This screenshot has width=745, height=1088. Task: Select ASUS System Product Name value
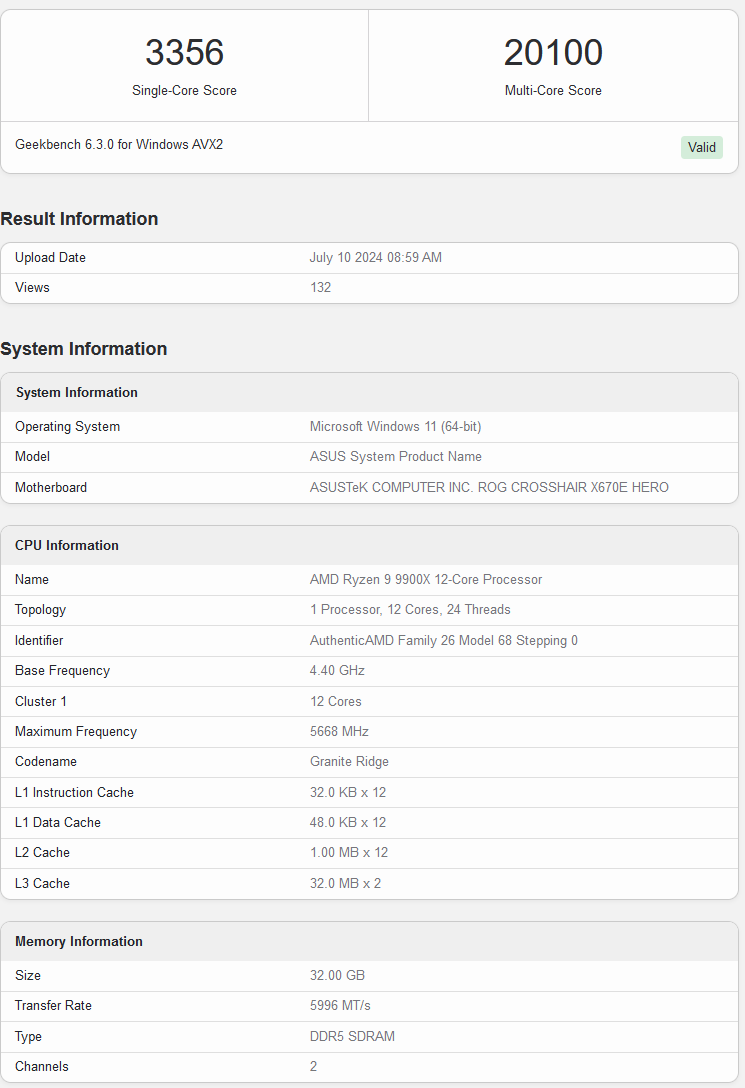pos(395,457)
